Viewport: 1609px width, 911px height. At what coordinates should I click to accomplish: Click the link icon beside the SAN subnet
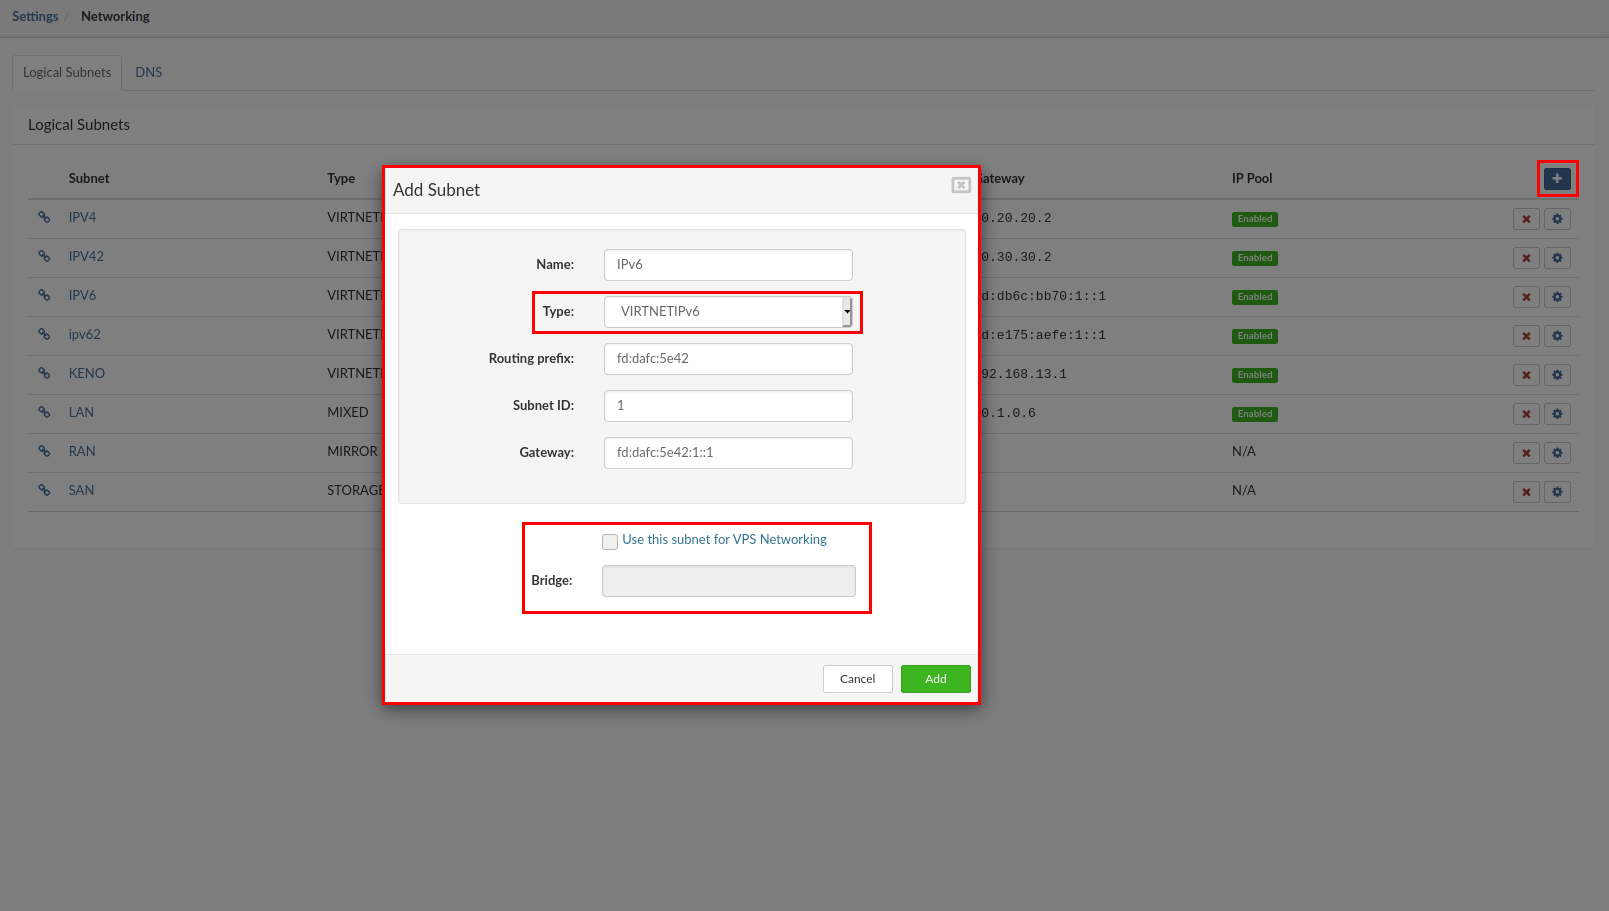44,490
